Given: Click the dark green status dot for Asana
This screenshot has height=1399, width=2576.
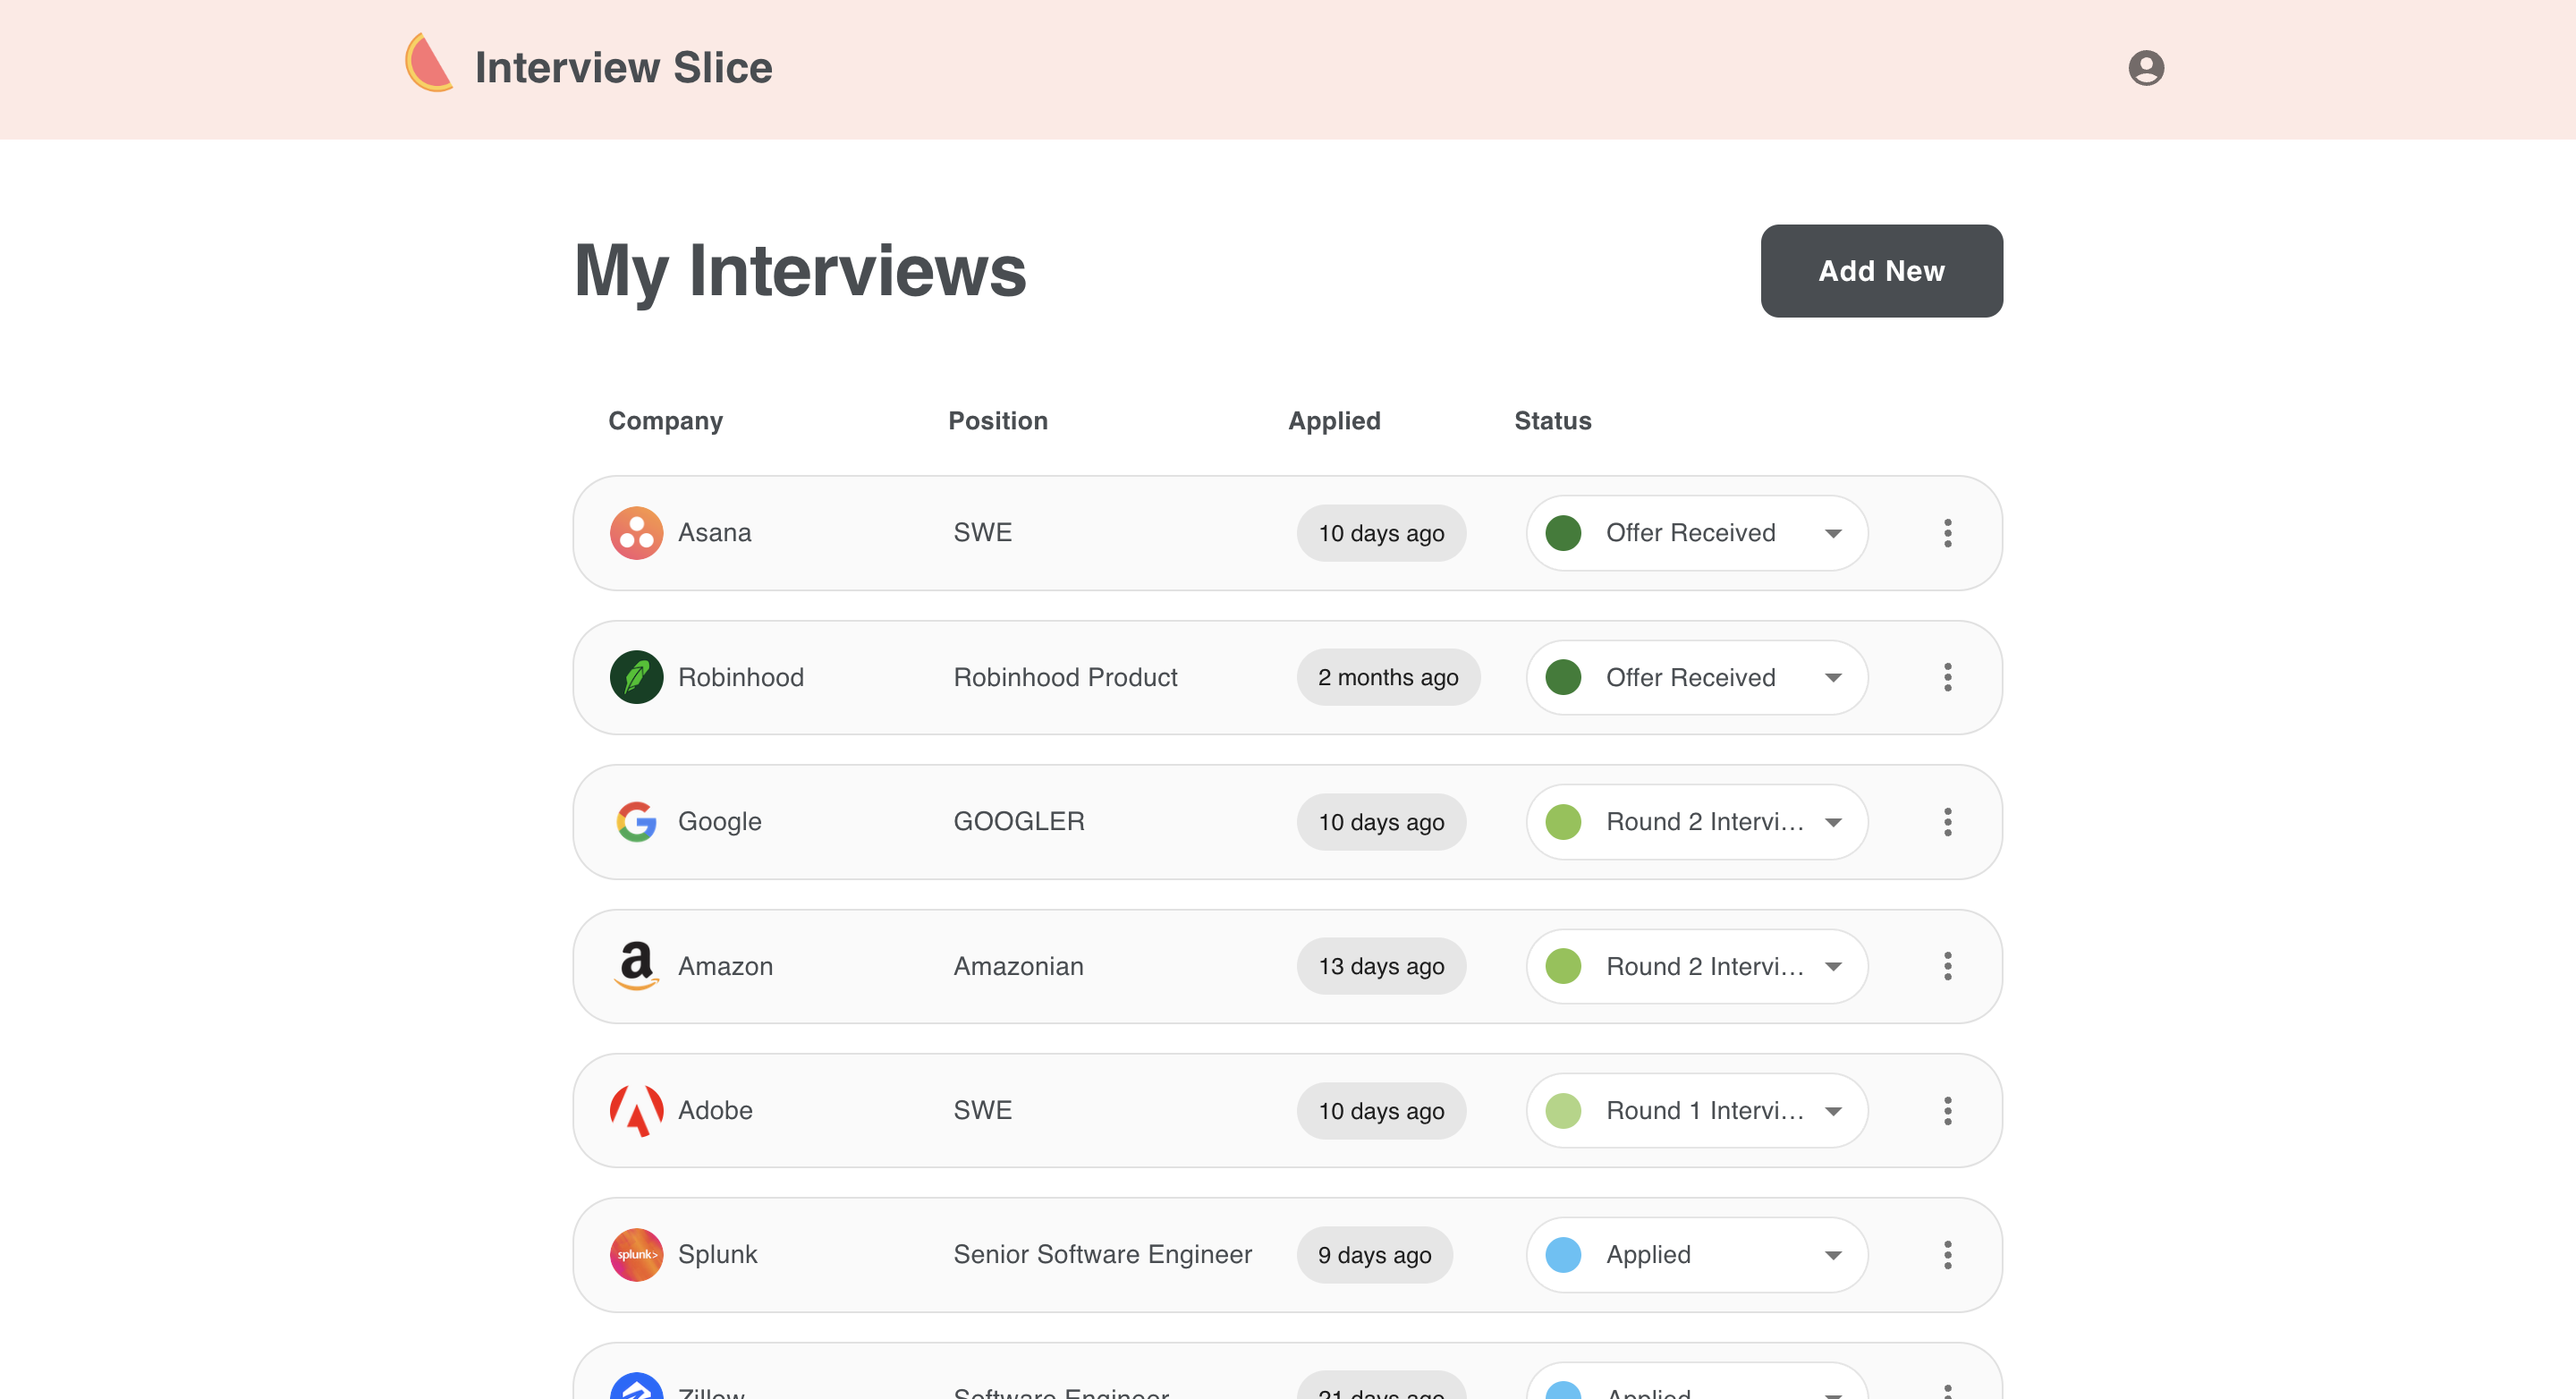Looking at the screenshot, I should click(x=1563, y=533).
